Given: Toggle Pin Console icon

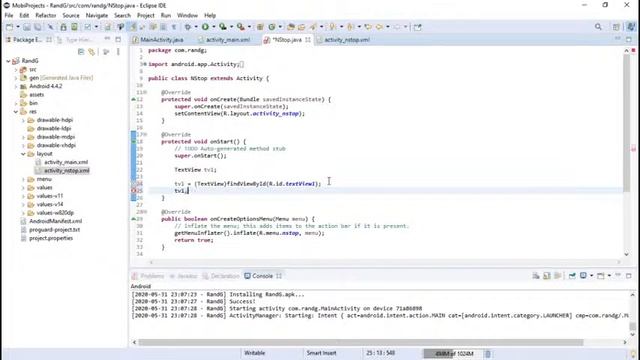Looking at the screenshot, I should coord(572,276).
